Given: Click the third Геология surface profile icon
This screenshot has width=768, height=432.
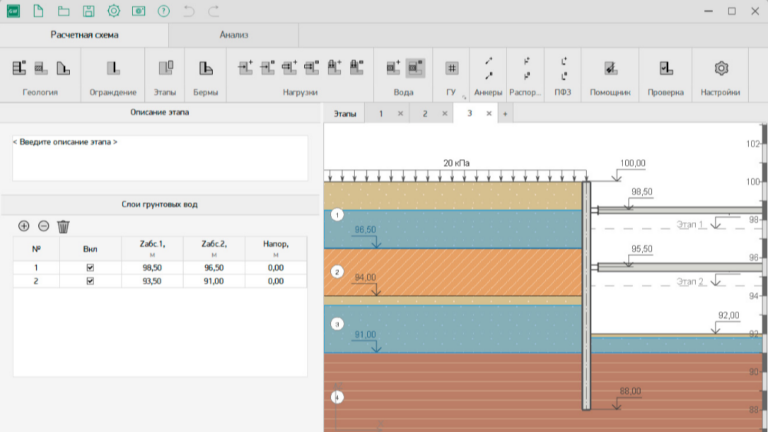Looking at the screenshot, I should coord(63,68).
